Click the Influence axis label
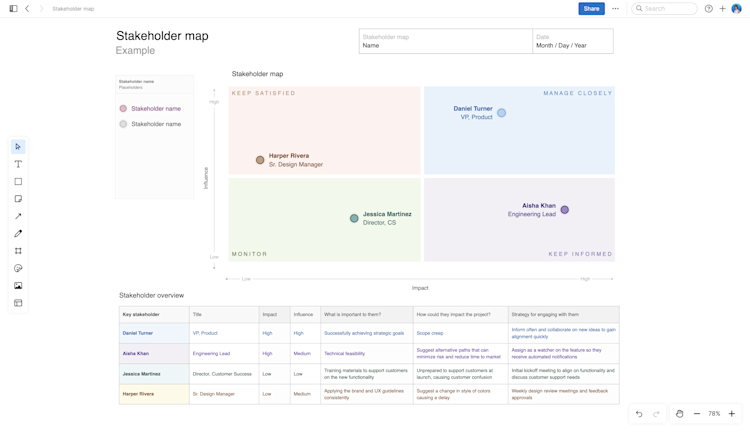 coord(206,178)
